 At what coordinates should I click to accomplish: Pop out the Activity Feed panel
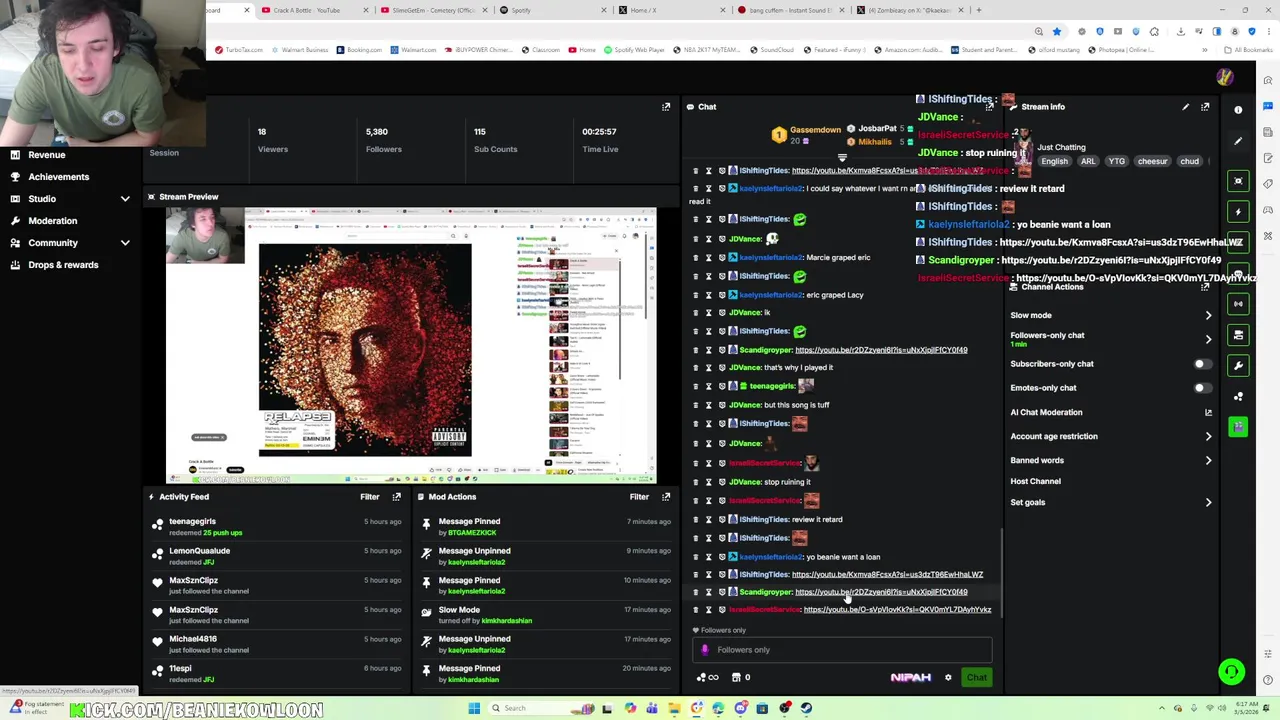coord(397,497)
